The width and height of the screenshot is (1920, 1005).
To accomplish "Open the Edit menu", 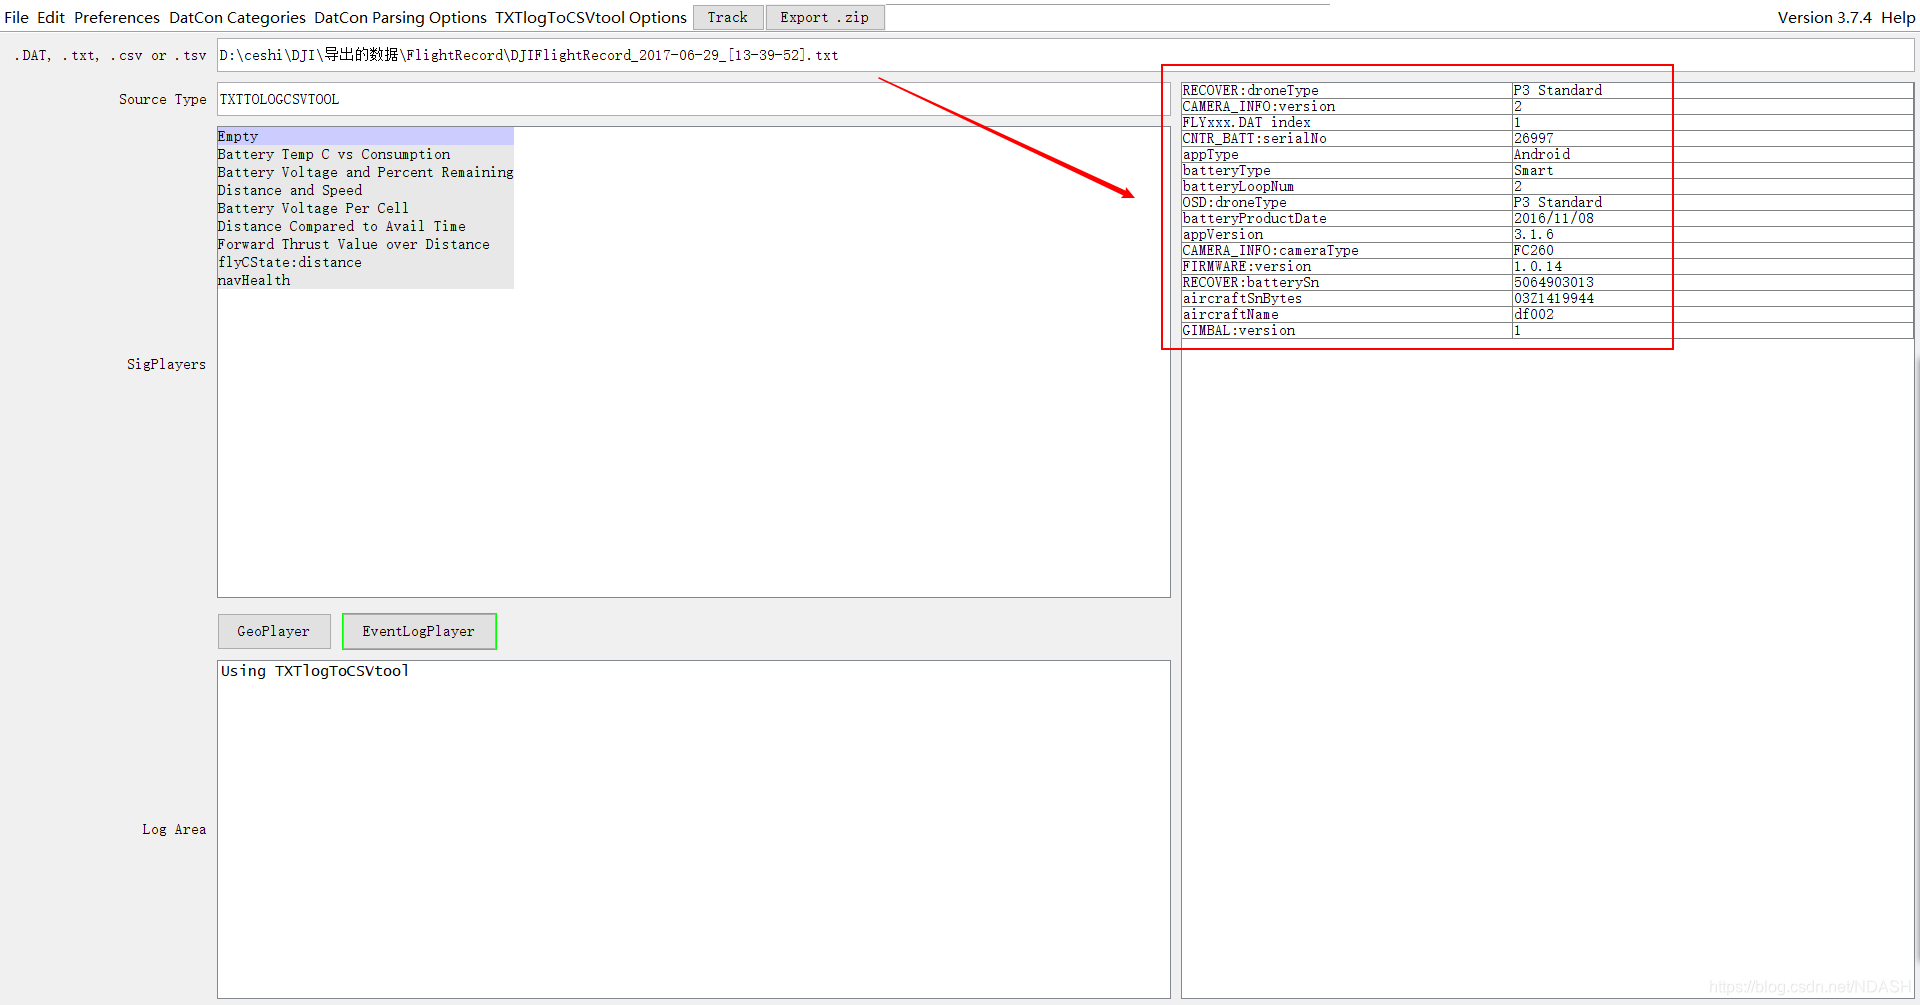I will coord(51,17).
